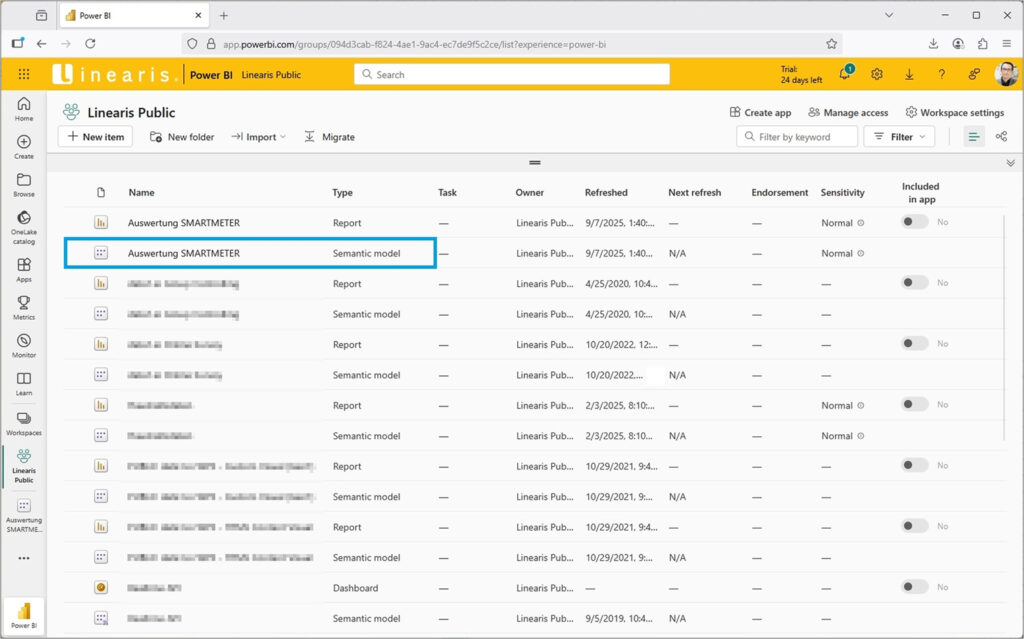Open the Workspaces pane

click(x=24, y=423)
